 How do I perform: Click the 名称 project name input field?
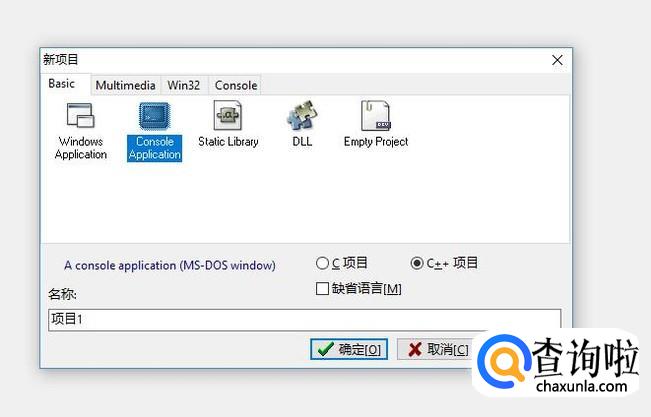304,320
